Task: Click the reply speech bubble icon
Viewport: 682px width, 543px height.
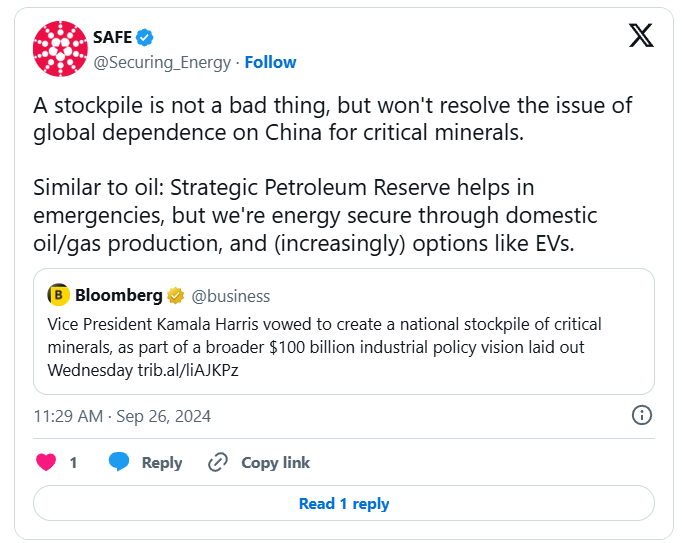Action: [x=119, y=462]
